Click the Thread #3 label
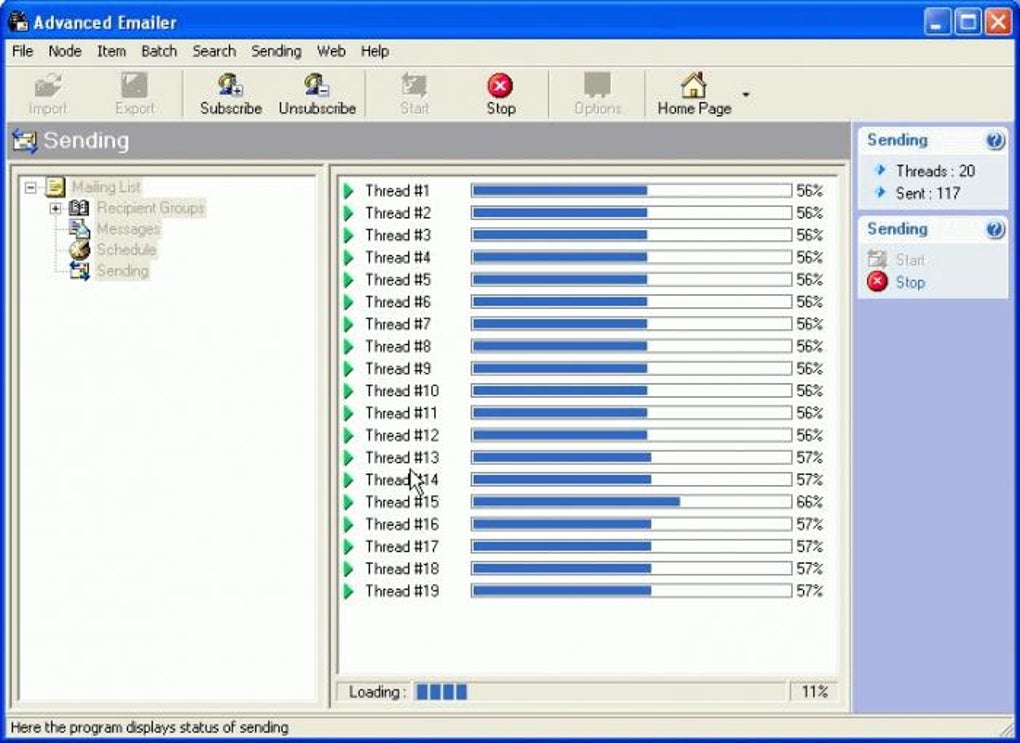This screenshot has width=1020, height=743. coord(397,236)
